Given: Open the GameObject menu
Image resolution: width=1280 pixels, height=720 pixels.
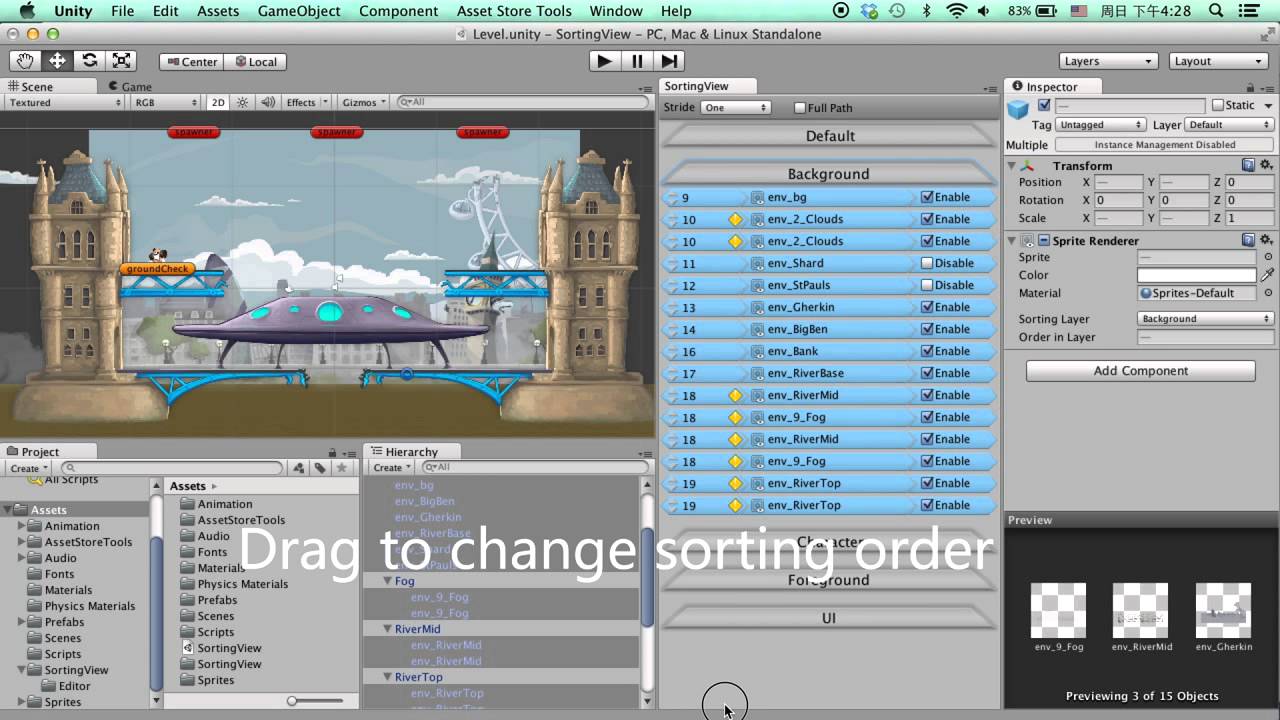Looking at the screenshot, I should coord(299,11).
